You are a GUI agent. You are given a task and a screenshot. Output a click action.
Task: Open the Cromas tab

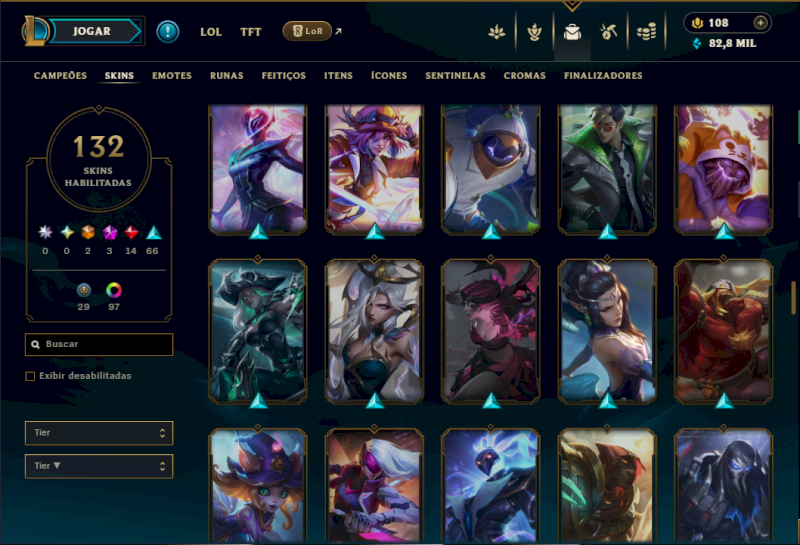[x=524, y=76]
